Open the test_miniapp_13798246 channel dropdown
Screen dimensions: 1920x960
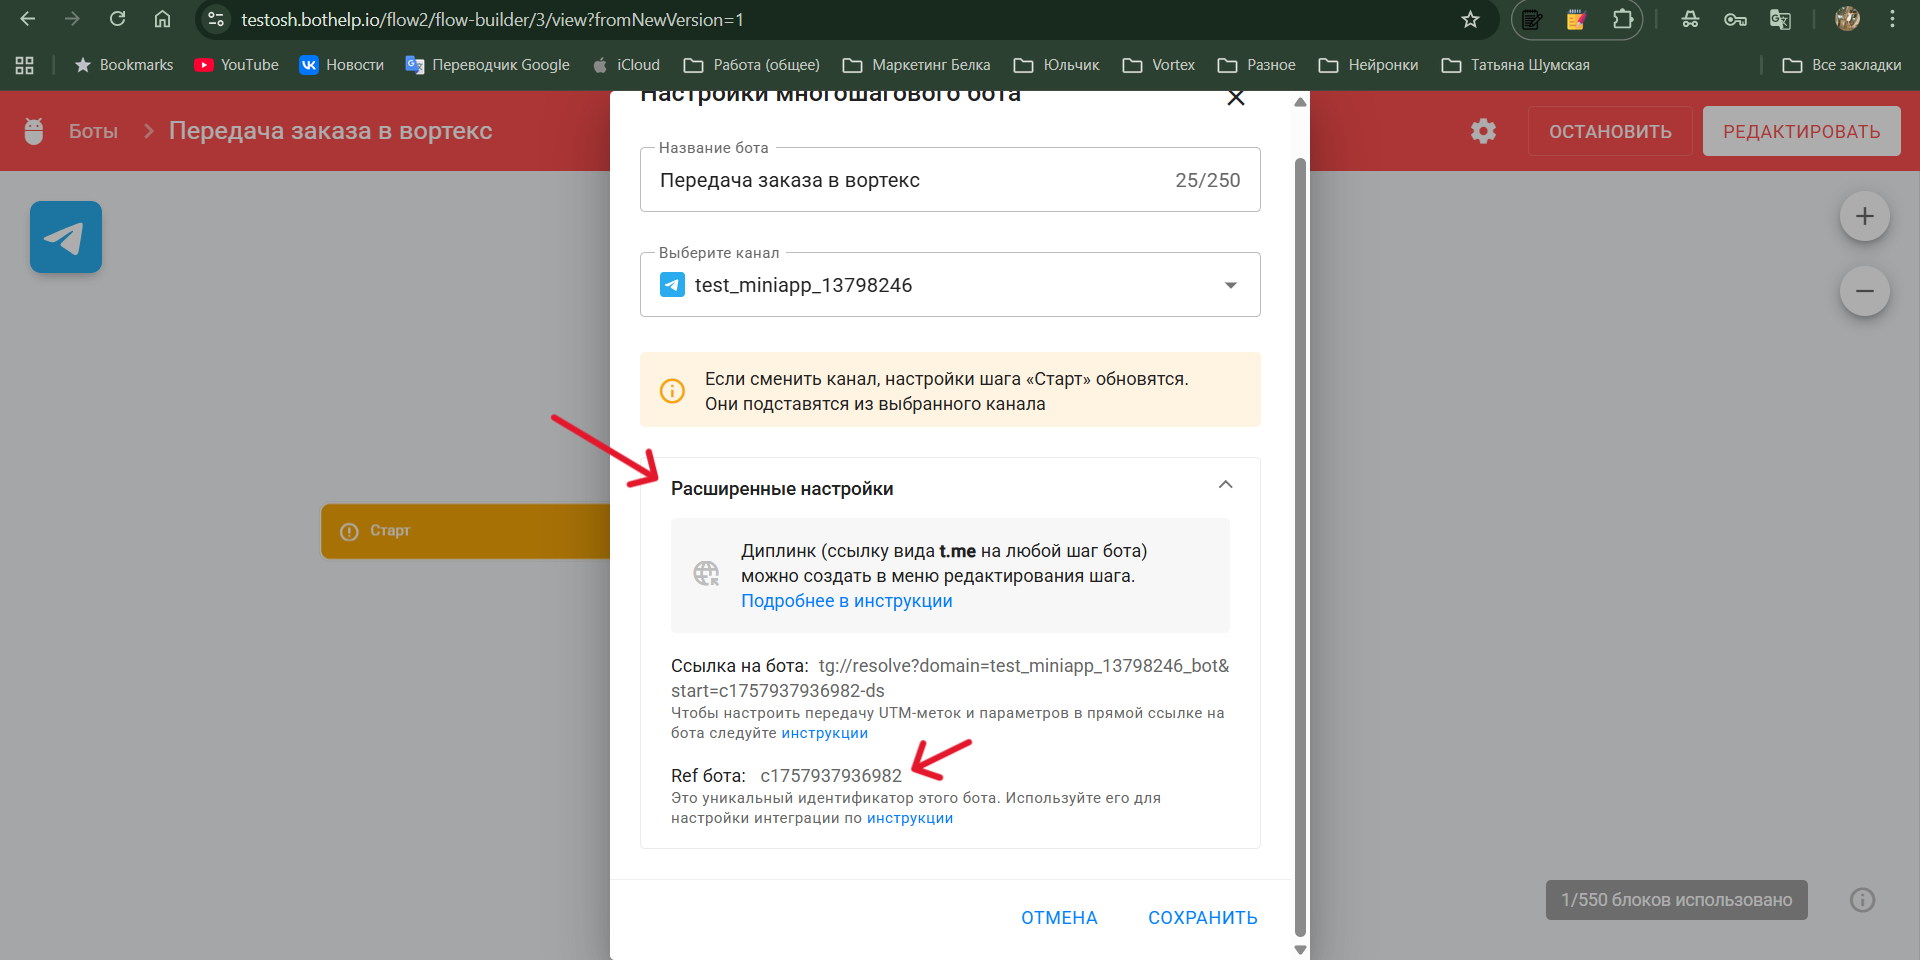click(1231, 284)
